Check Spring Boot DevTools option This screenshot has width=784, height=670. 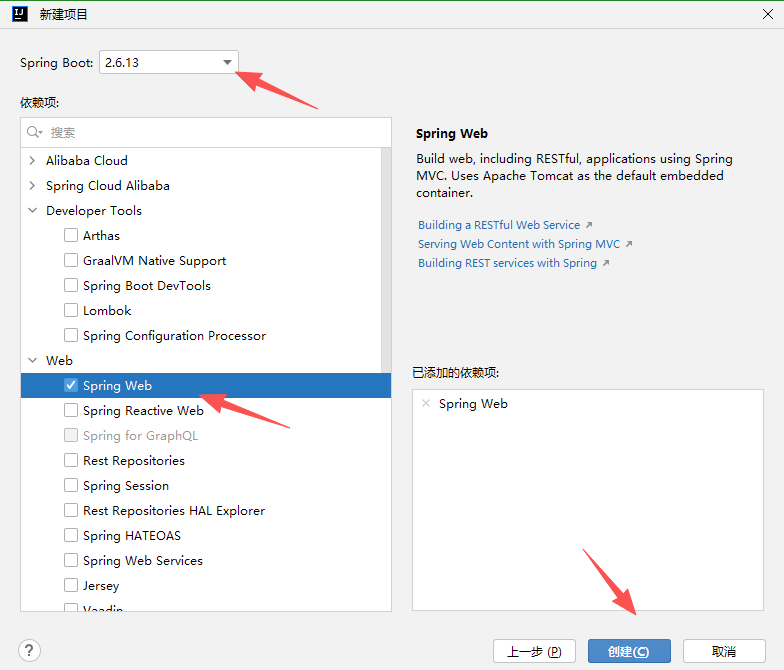click(x=71, y=285)
